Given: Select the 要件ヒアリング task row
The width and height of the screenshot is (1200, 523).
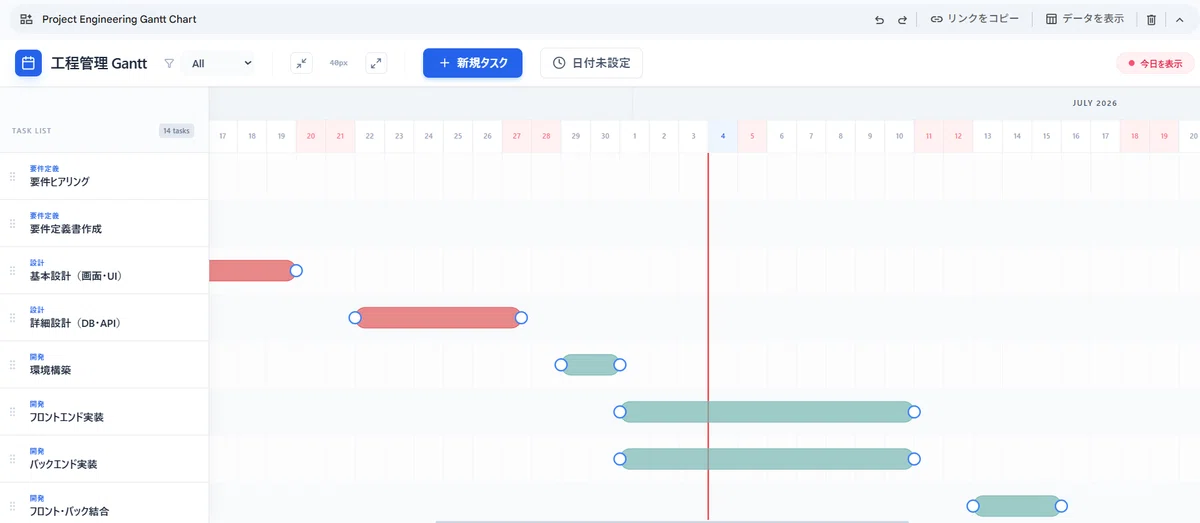Looking at the screenshot, I should [104, 176].
